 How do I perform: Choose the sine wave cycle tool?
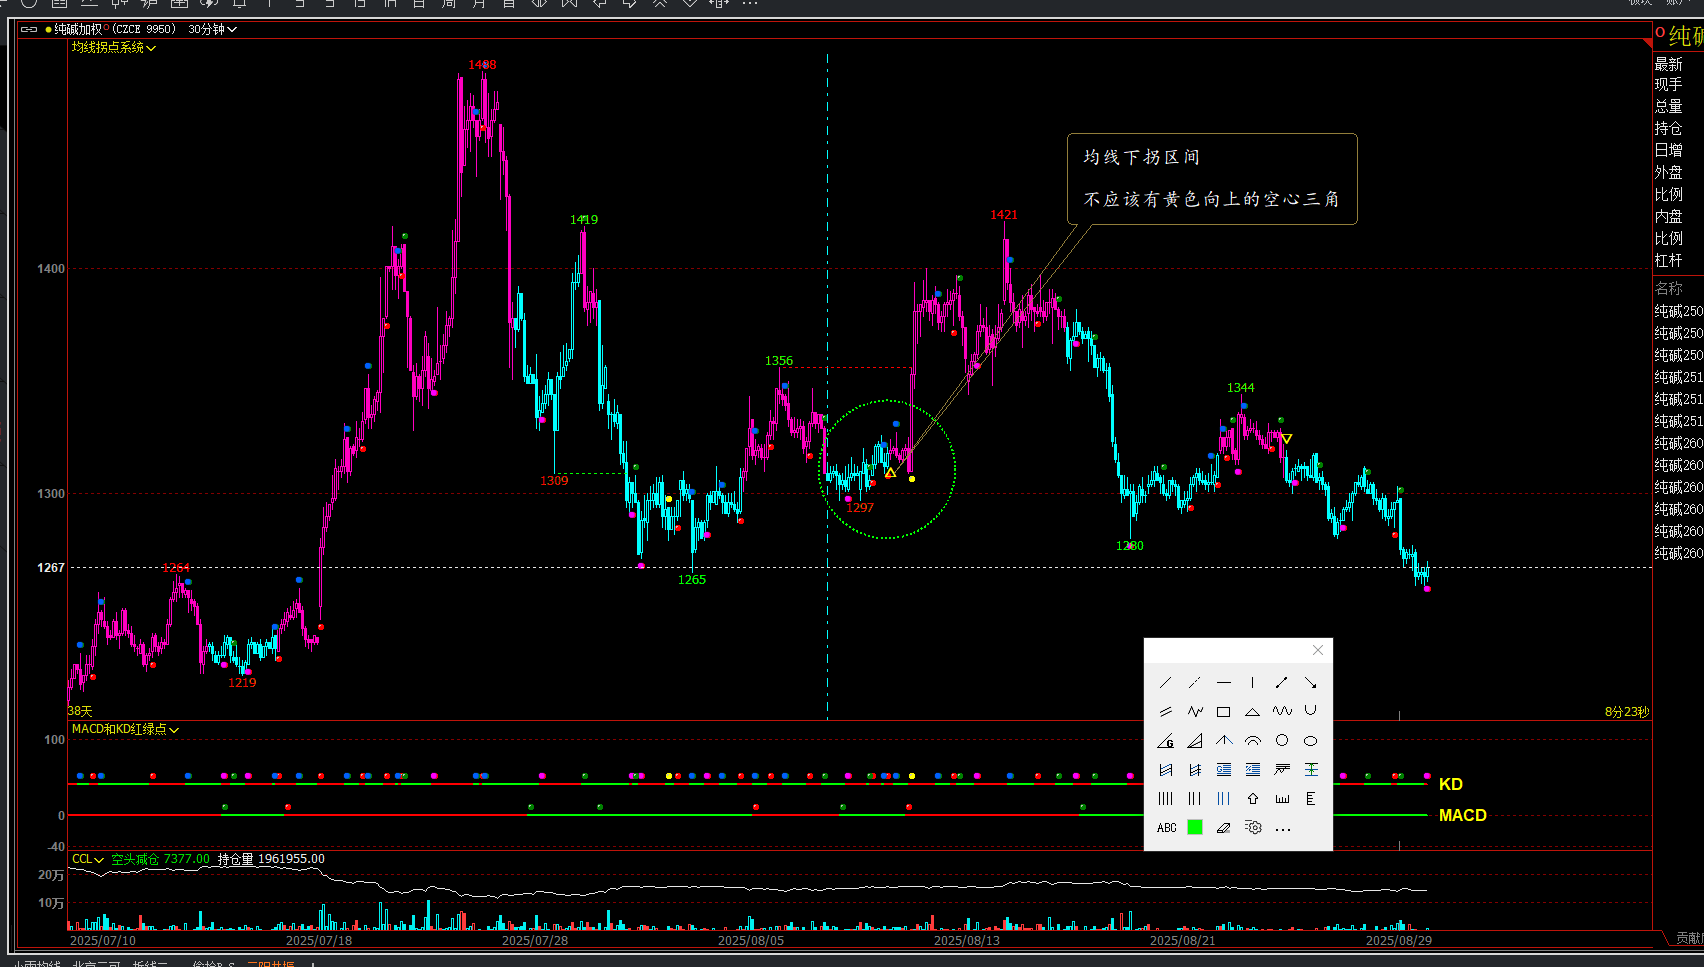click(x=1282, y=712)
